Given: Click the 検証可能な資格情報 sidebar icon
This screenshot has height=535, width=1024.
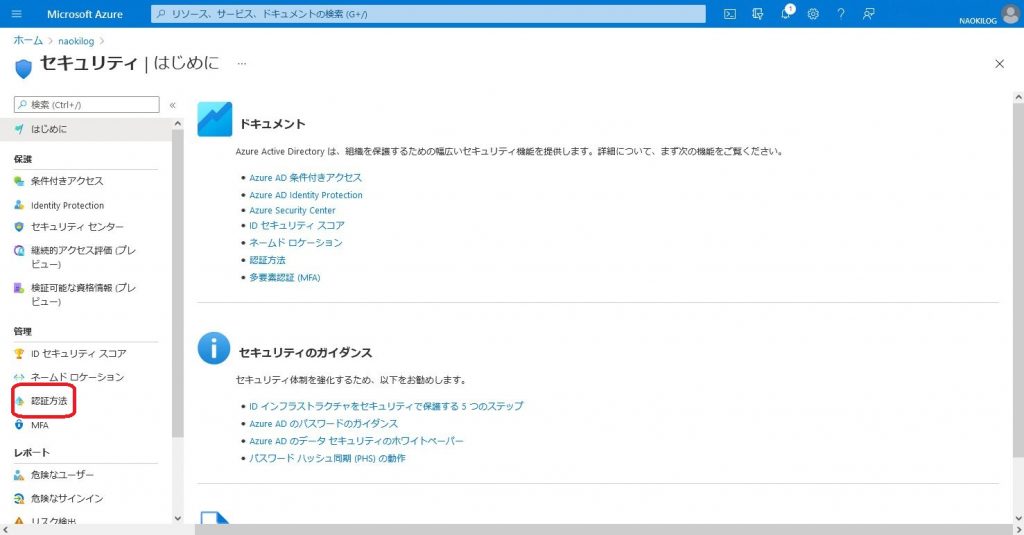Looking at the screenshot, I should pos(19,287).
